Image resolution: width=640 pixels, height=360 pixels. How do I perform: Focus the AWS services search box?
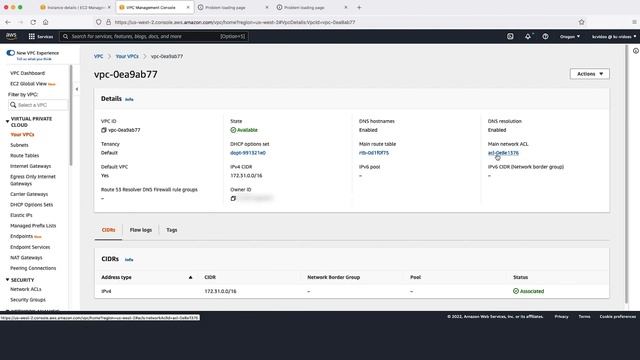[154, 36]
